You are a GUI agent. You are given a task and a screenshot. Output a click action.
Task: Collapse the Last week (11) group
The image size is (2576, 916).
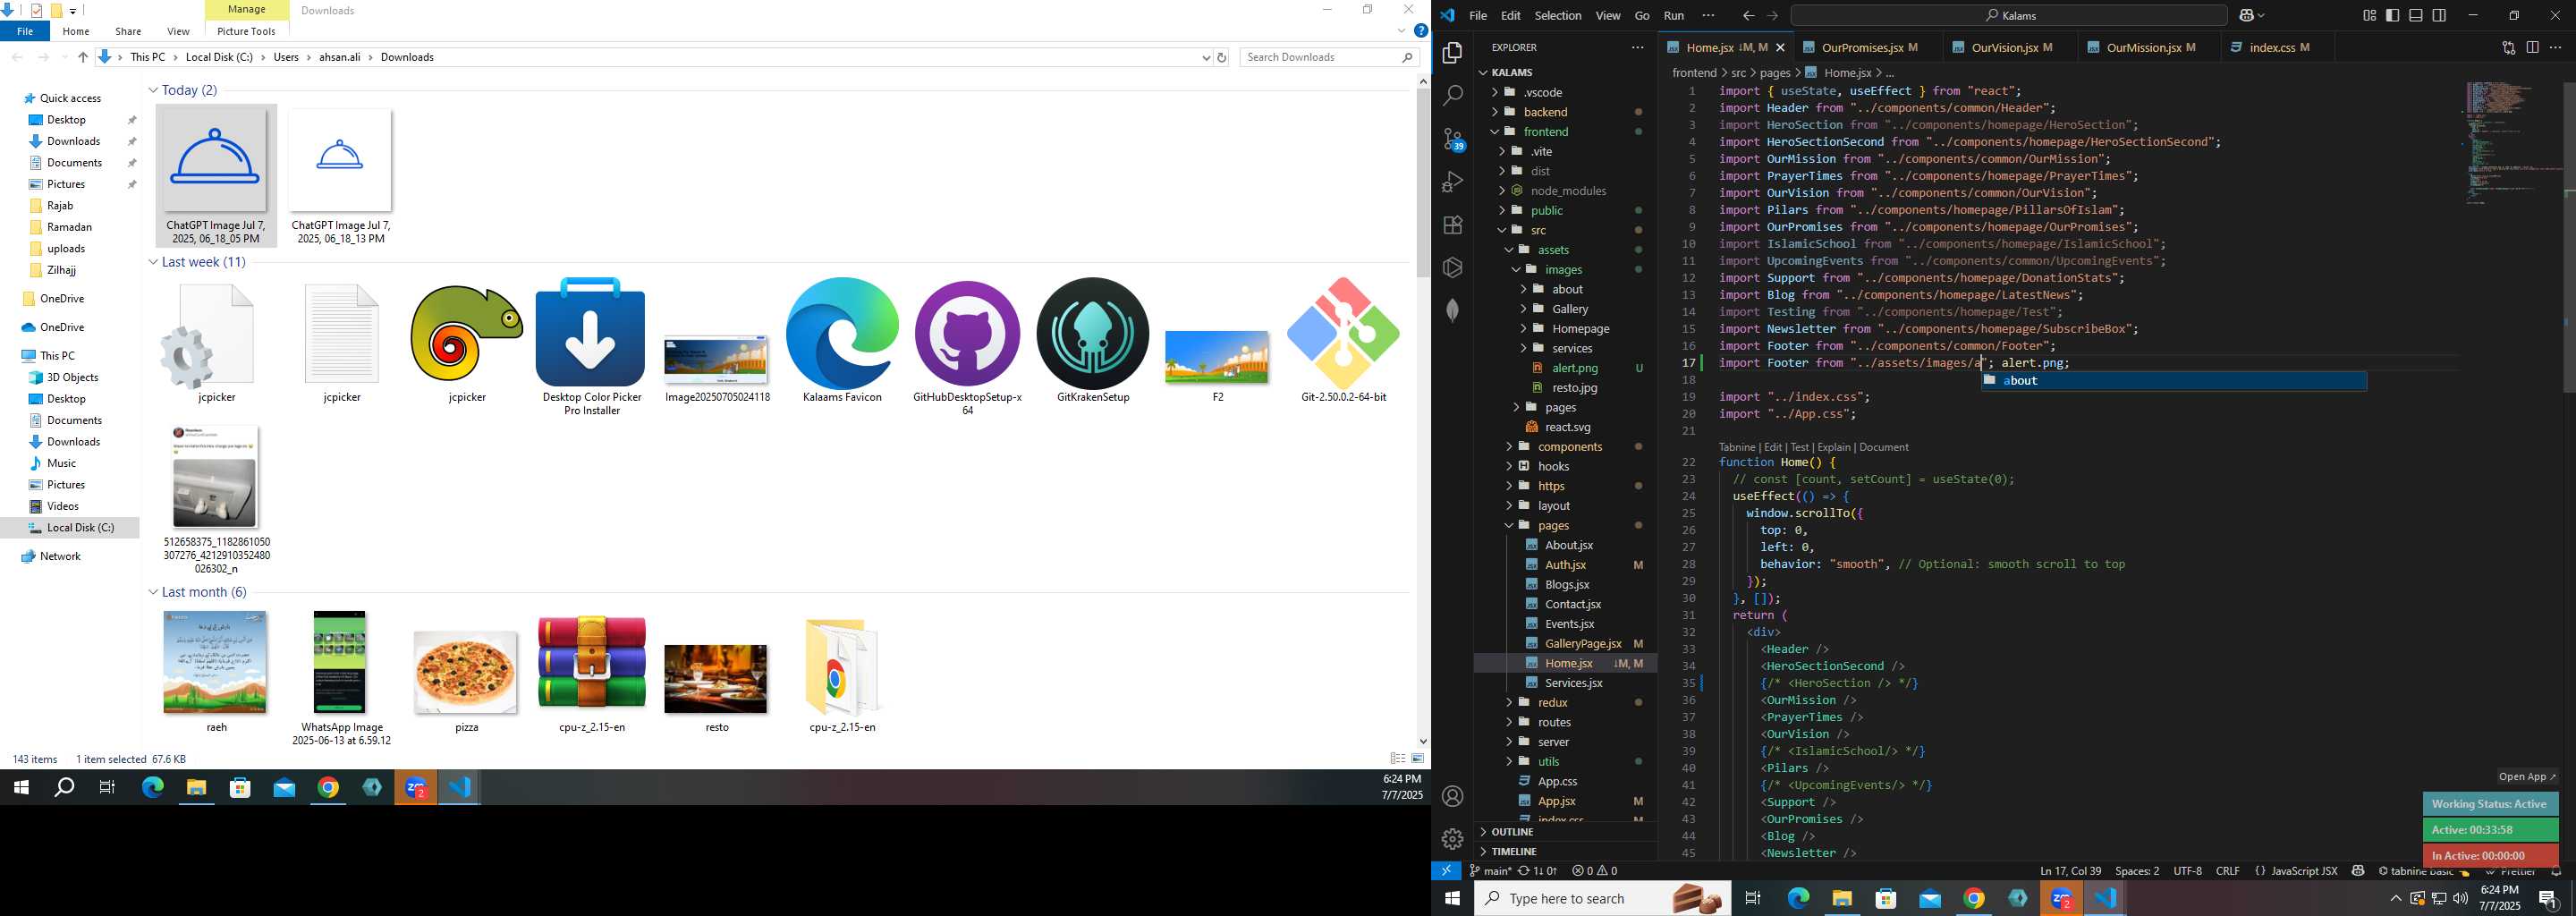[x=153, y=262]
